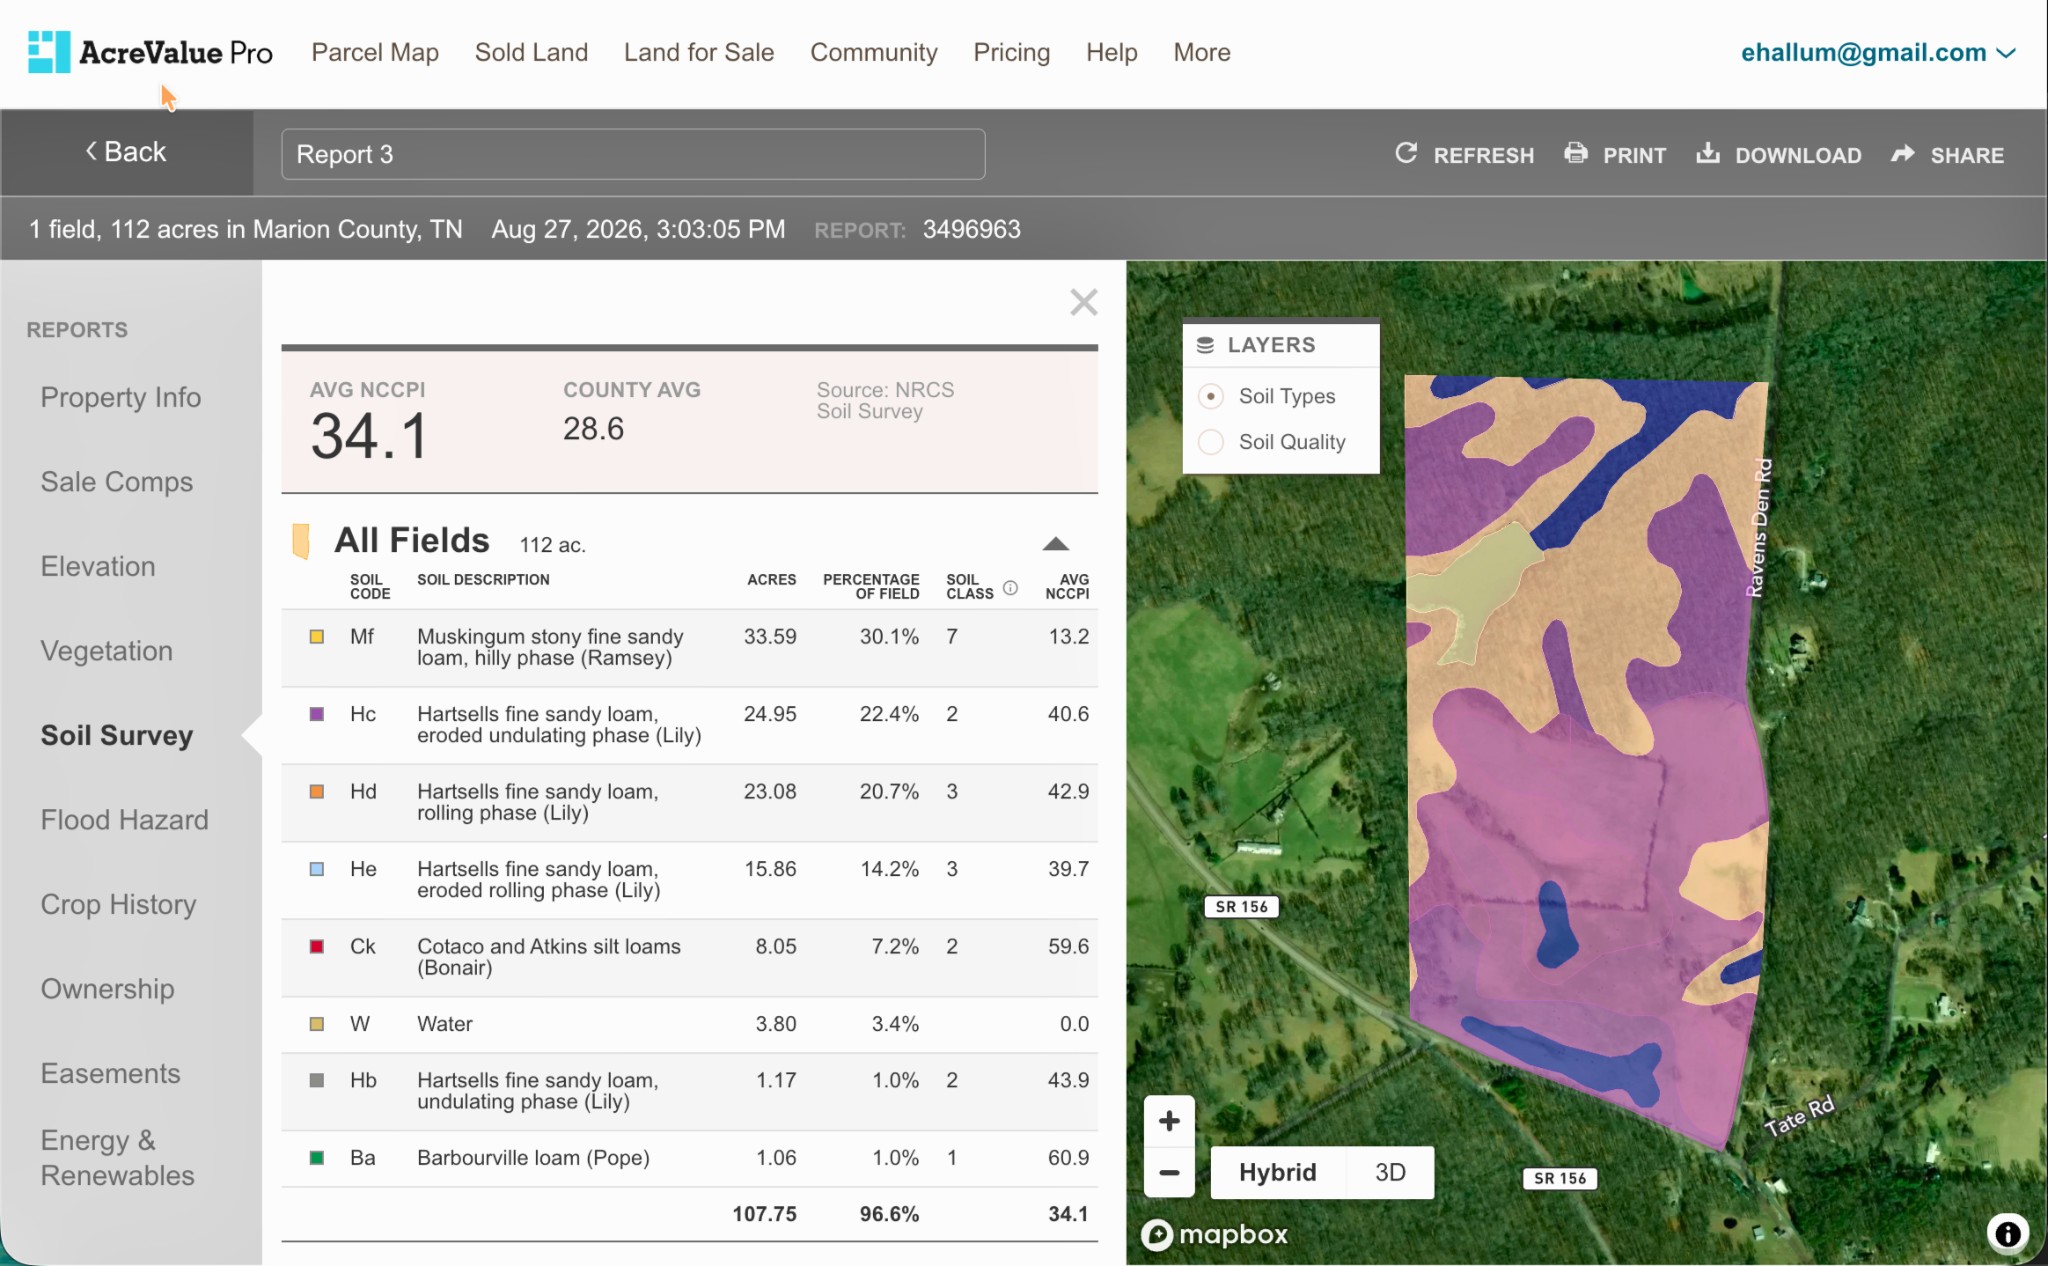The image size is (2048, 1266).
Task: Click the Ck red soil swatch
Action: 317,946
